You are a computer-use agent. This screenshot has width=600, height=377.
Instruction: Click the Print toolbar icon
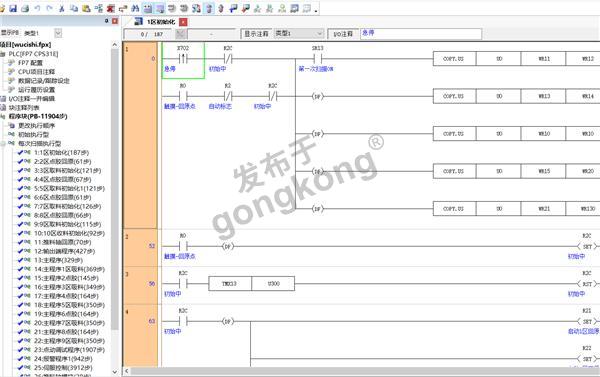[x=25, y=8]
